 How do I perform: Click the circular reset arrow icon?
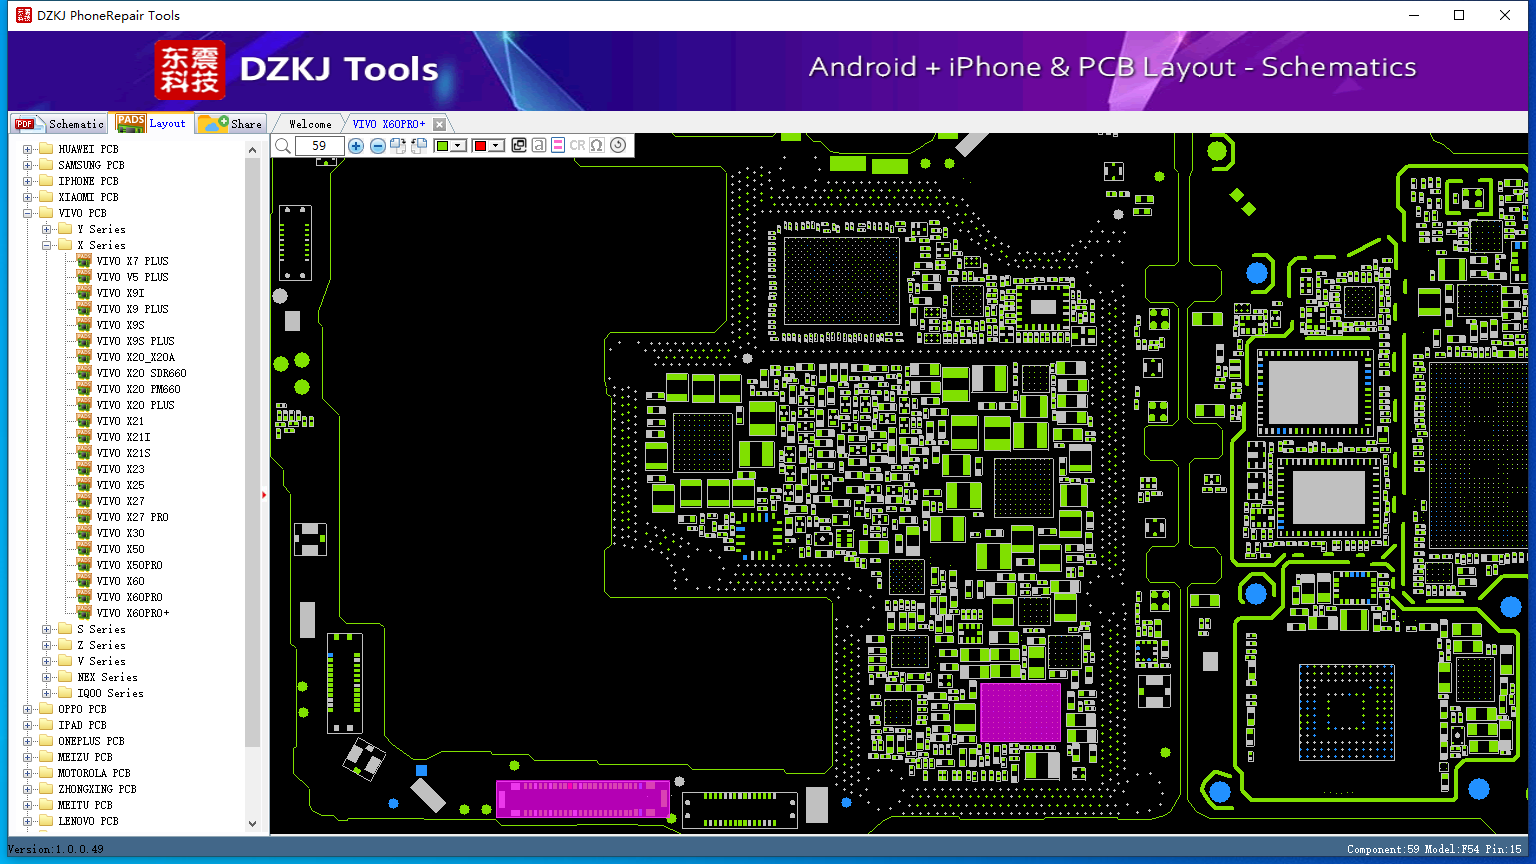[x=618, y=146]
